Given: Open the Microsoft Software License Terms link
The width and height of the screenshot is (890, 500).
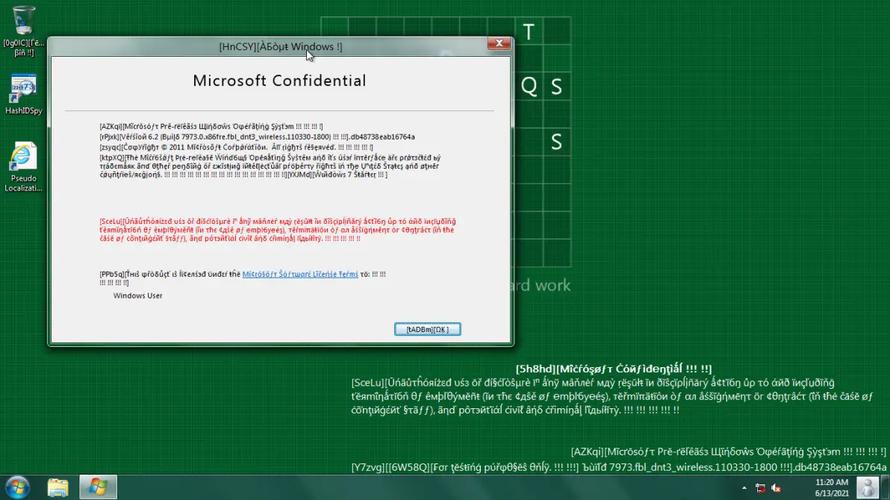Looking at the screenshot, I should coord(300,274).
